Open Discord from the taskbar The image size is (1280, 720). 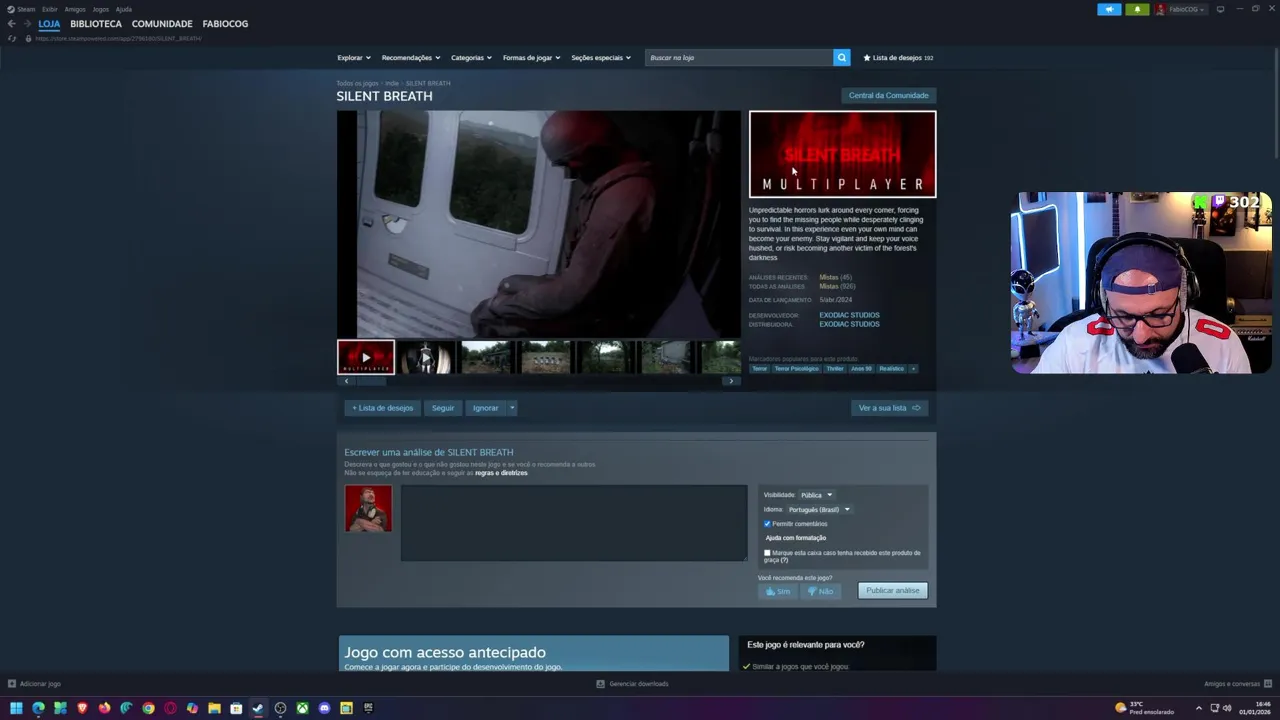[324, 708]
